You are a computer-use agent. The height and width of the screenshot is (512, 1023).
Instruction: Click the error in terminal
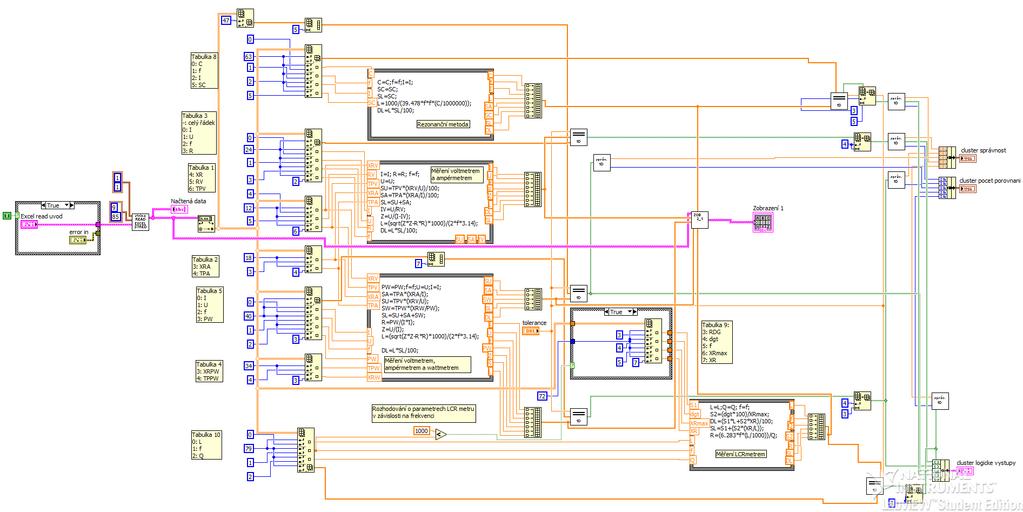77,240
